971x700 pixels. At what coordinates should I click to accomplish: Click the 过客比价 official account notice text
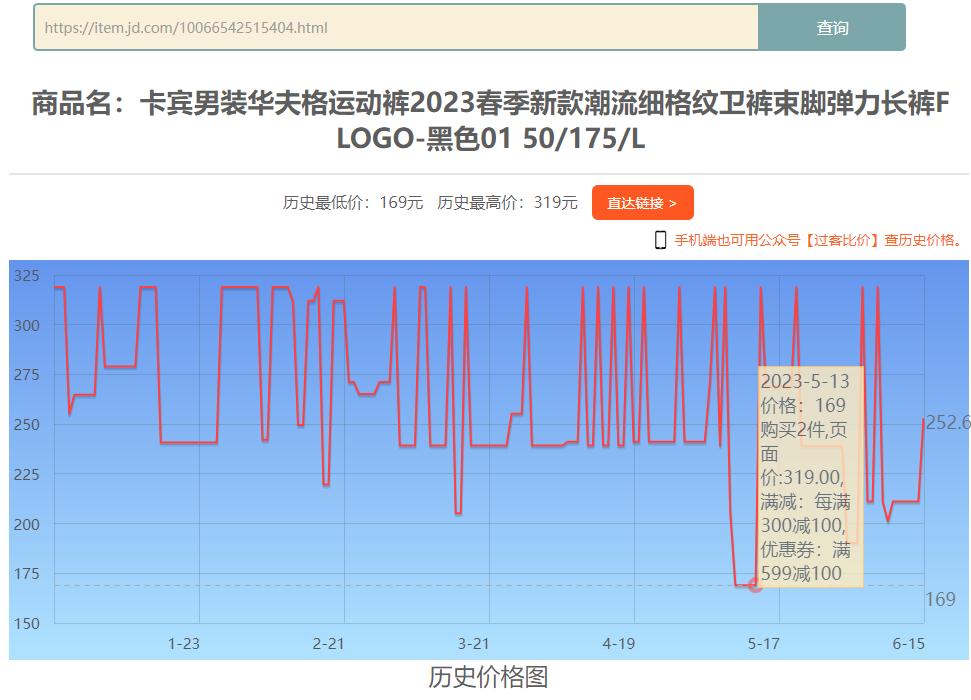(818, 240)
